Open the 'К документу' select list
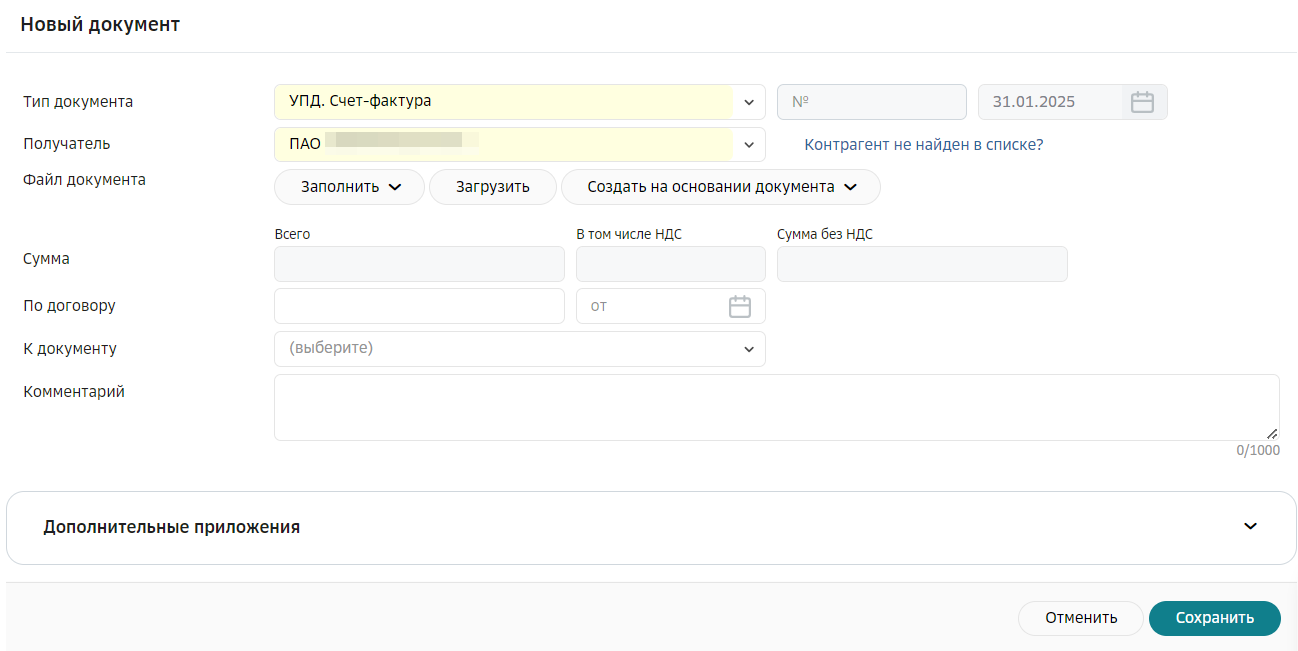 tap(520, 349)
